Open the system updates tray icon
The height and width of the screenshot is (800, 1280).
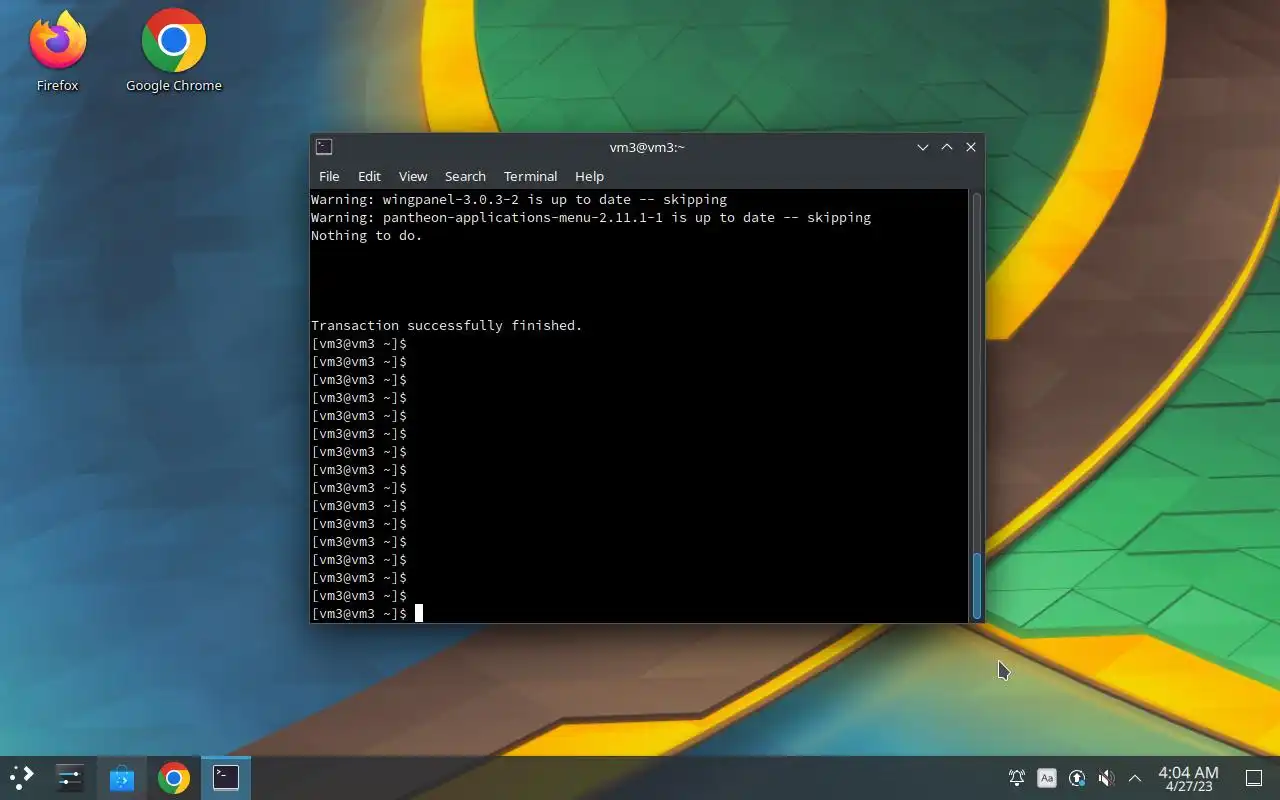[x=1077, y=778]
